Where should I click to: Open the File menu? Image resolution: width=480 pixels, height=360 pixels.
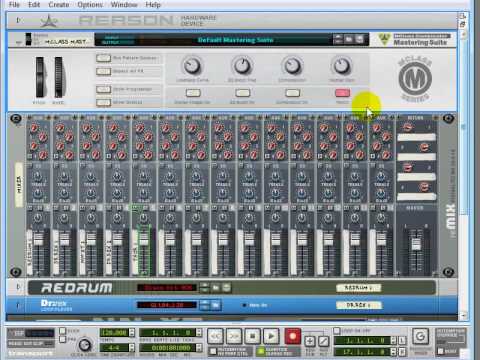(14, 5)
